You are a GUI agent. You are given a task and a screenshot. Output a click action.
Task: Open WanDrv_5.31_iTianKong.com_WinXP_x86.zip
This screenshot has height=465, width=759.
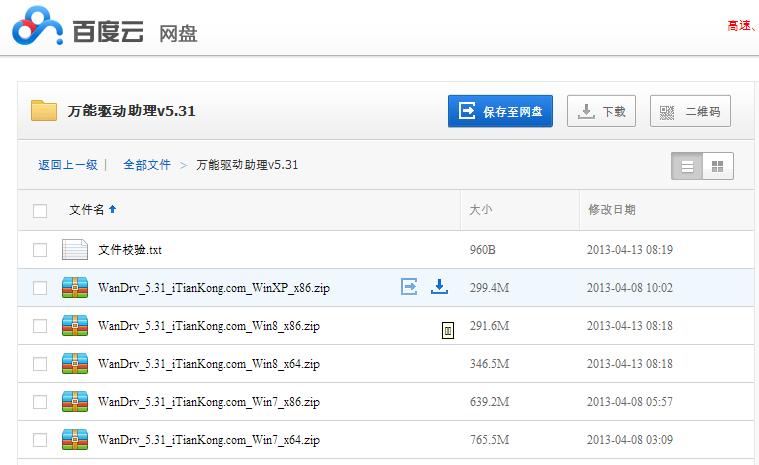coord(213,288)
